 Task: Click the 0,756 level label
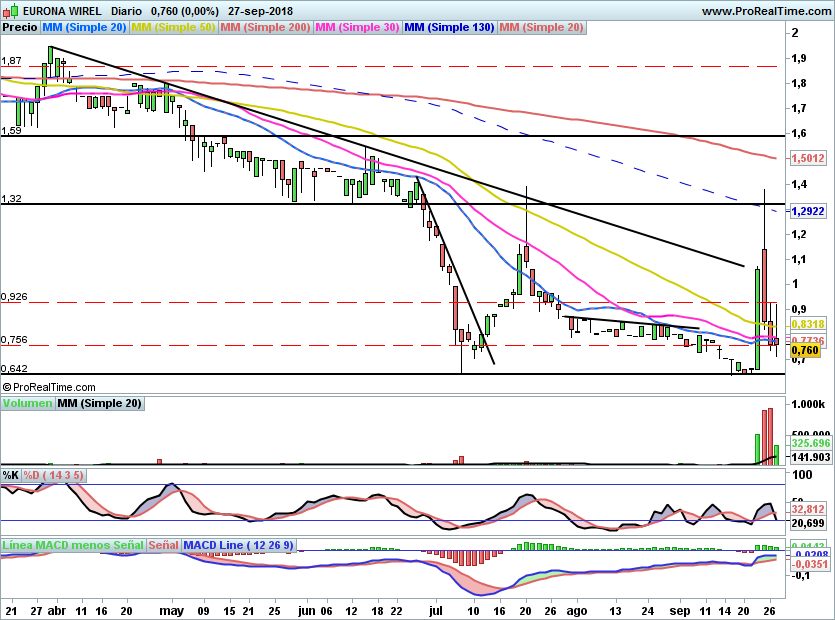[x=14, y=339]
